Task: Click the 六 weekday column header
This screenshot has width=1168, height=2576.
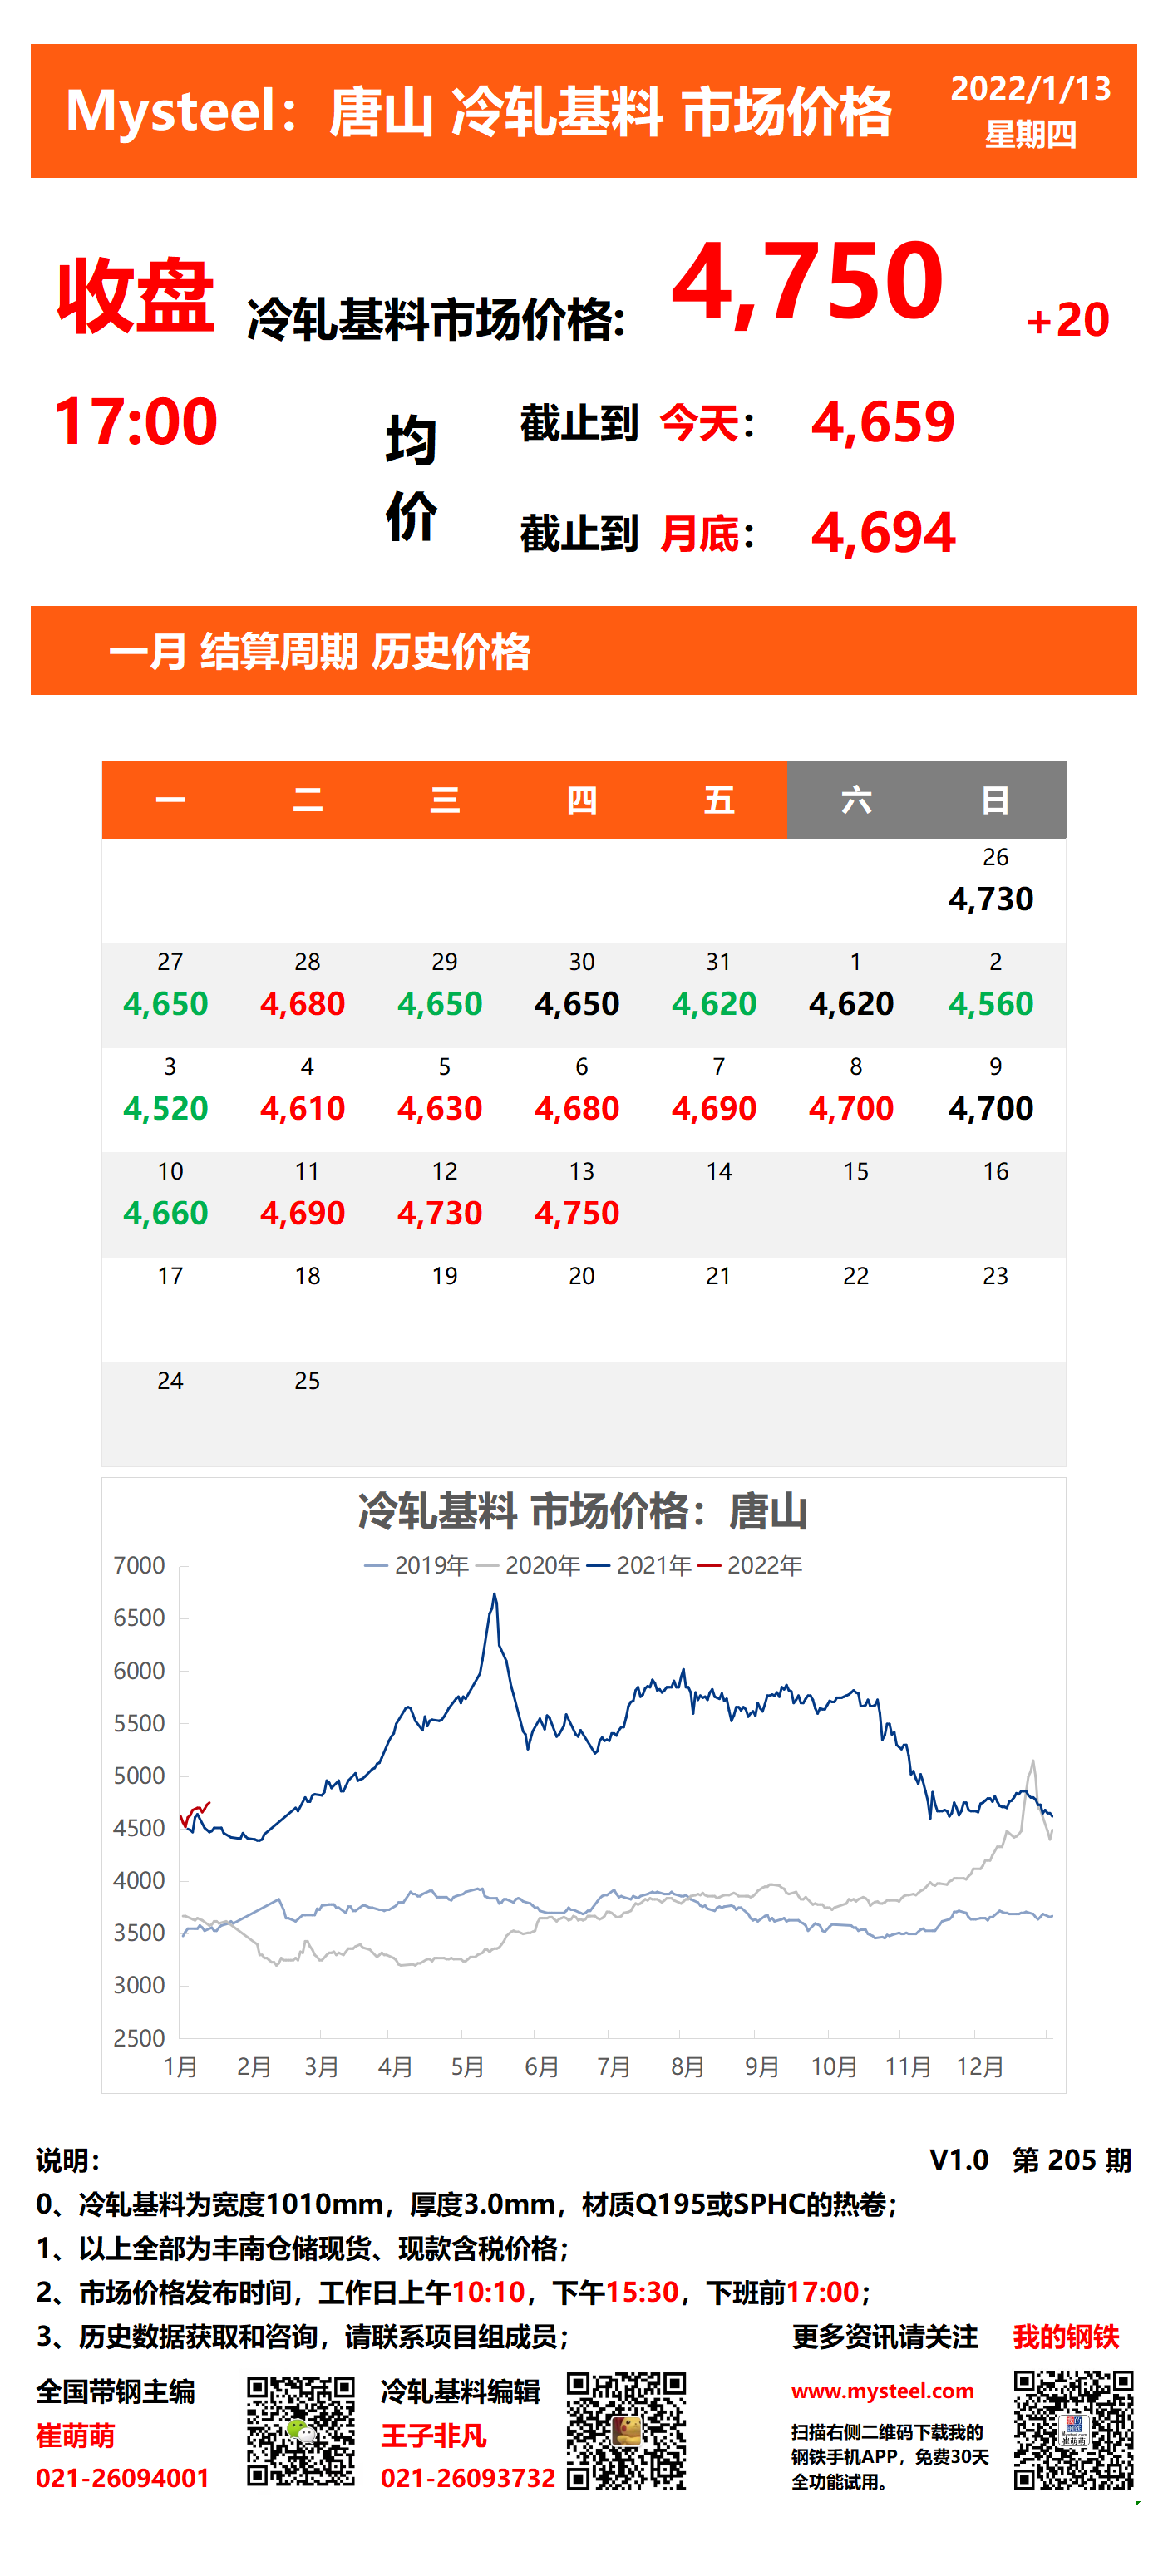Action: [x=856, y=800]
